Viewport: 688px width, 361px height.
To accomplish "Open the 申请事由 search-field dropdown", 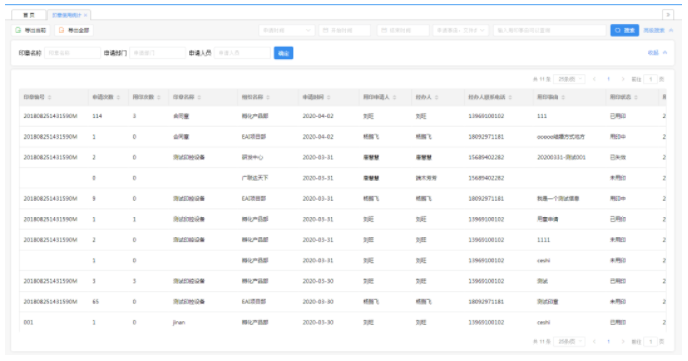I will [x=461, y=30].
